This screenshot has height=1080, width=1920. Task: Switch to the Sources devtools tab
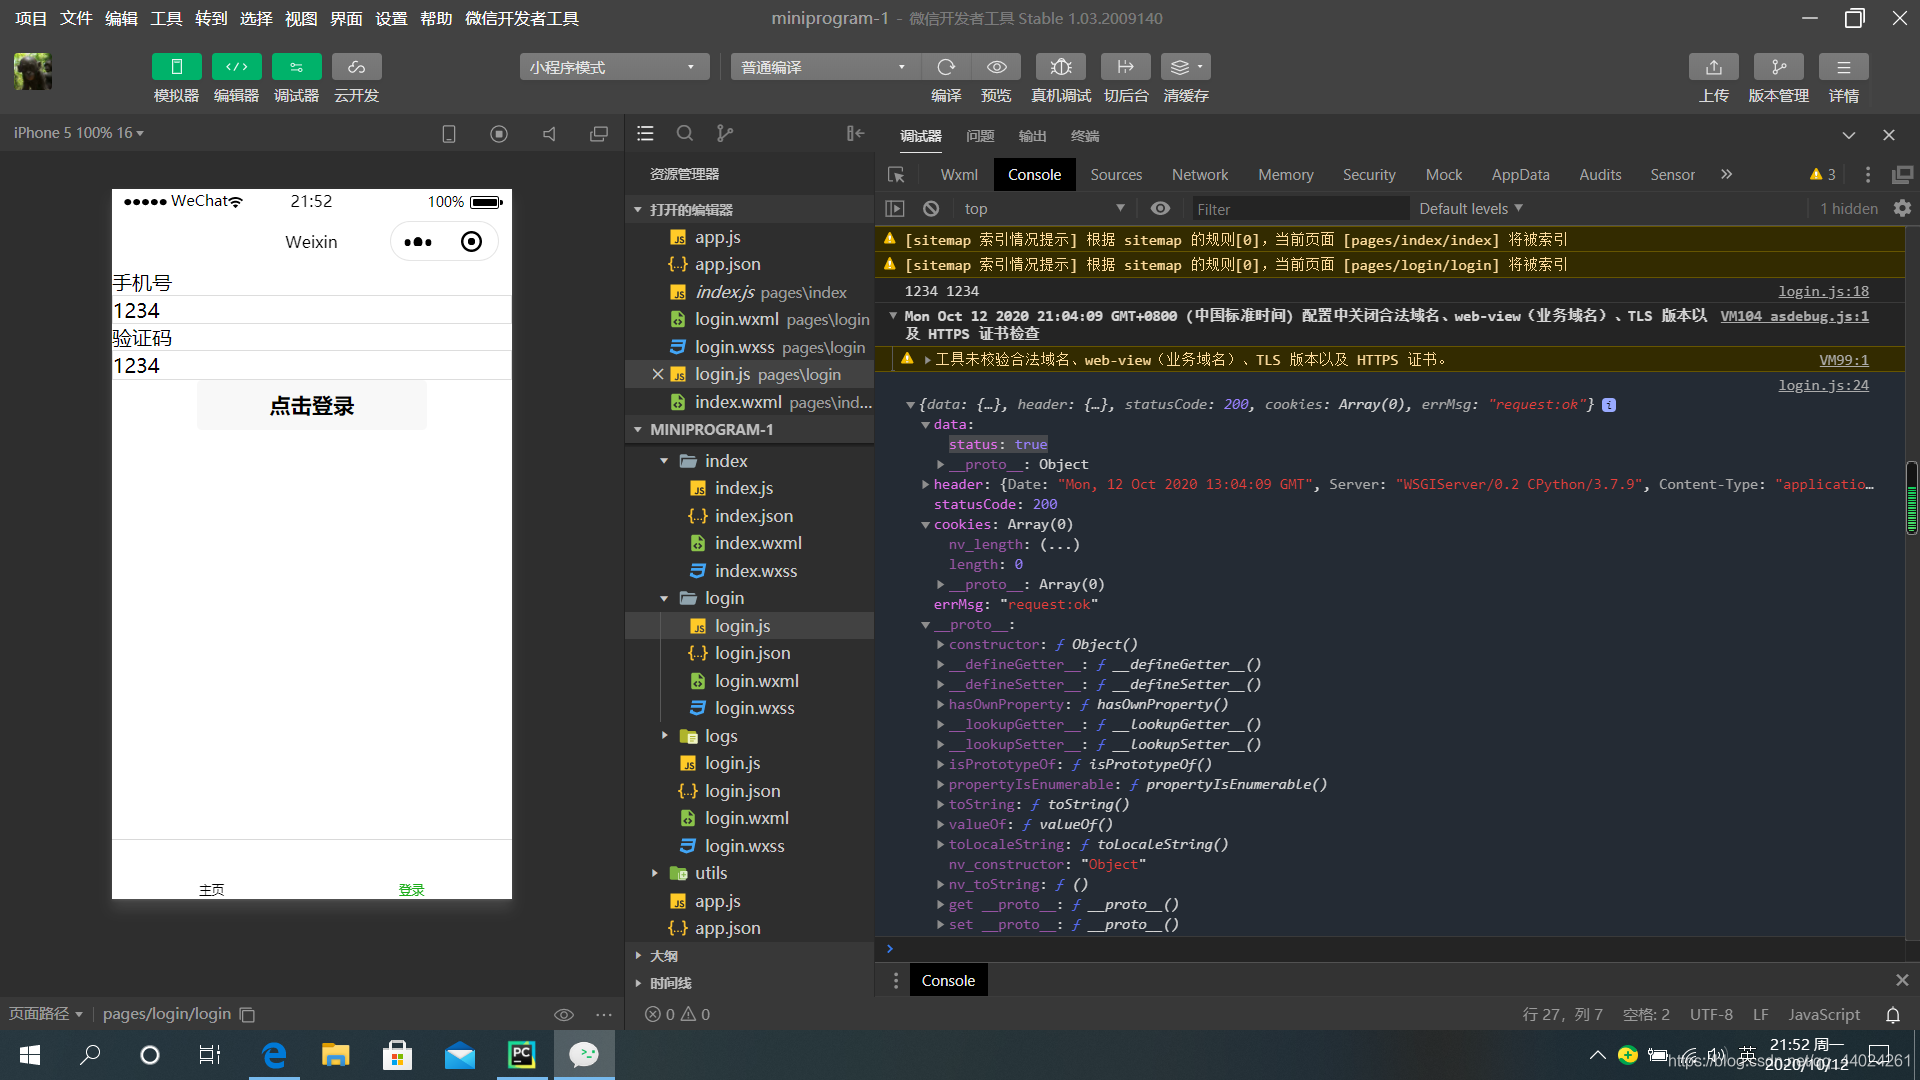coord(1116,175)
